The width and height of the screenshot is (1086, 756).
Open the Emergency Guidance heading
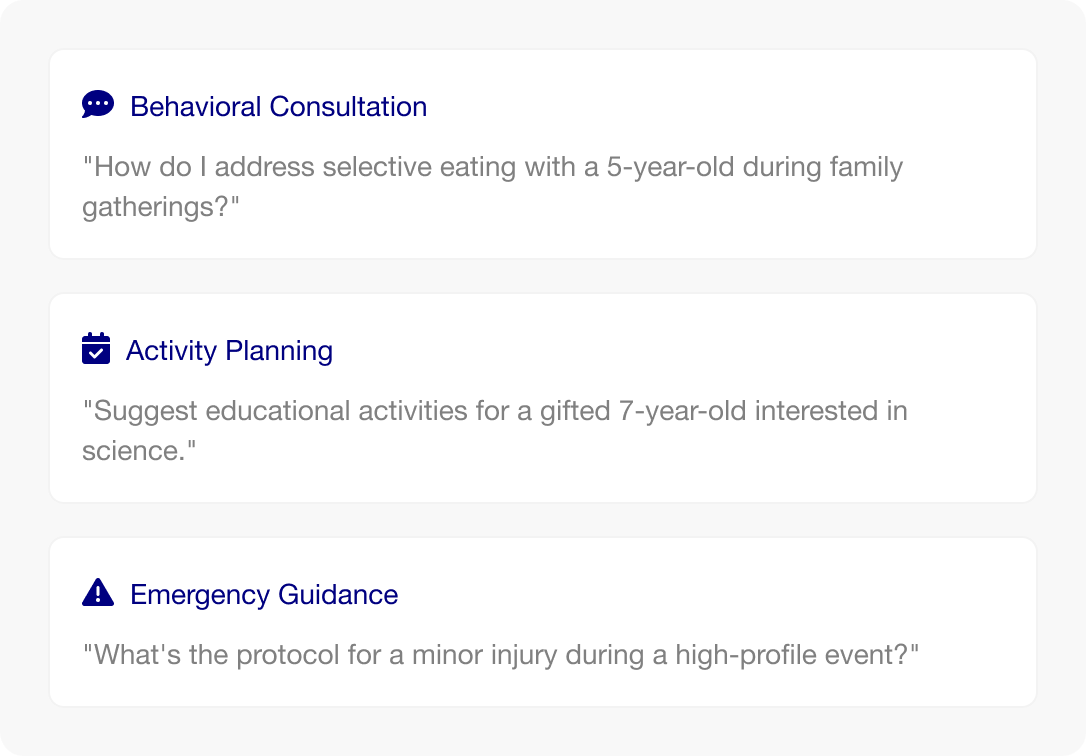[x=264, y=595]
